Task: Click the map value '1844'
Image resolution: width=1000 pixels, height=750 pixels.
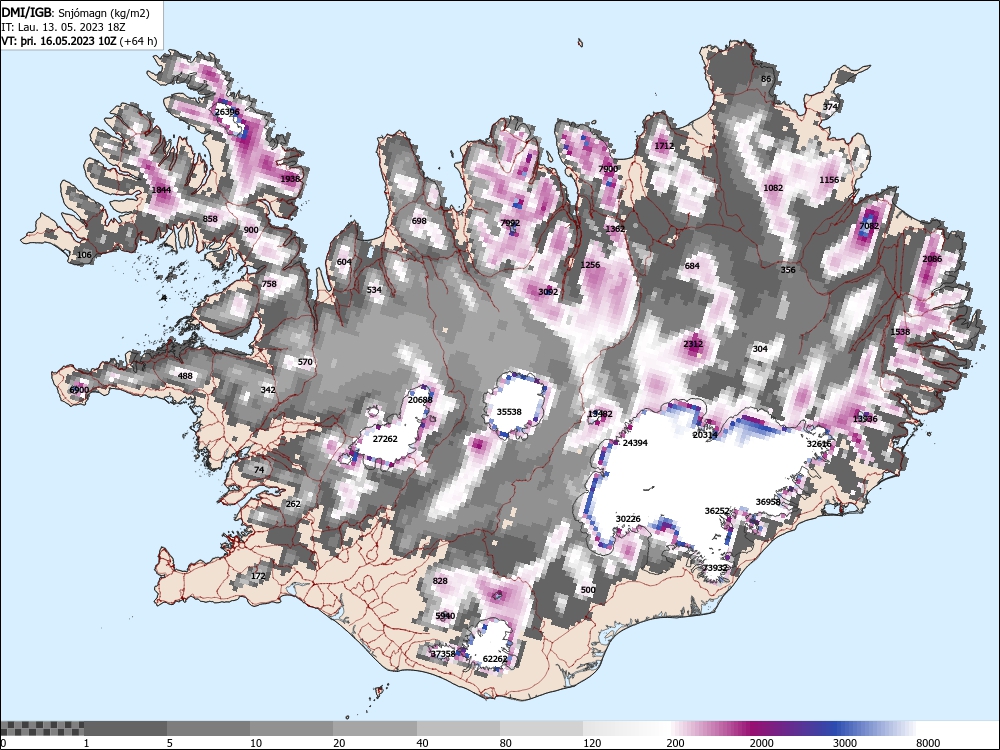Action: click(161, 190)
